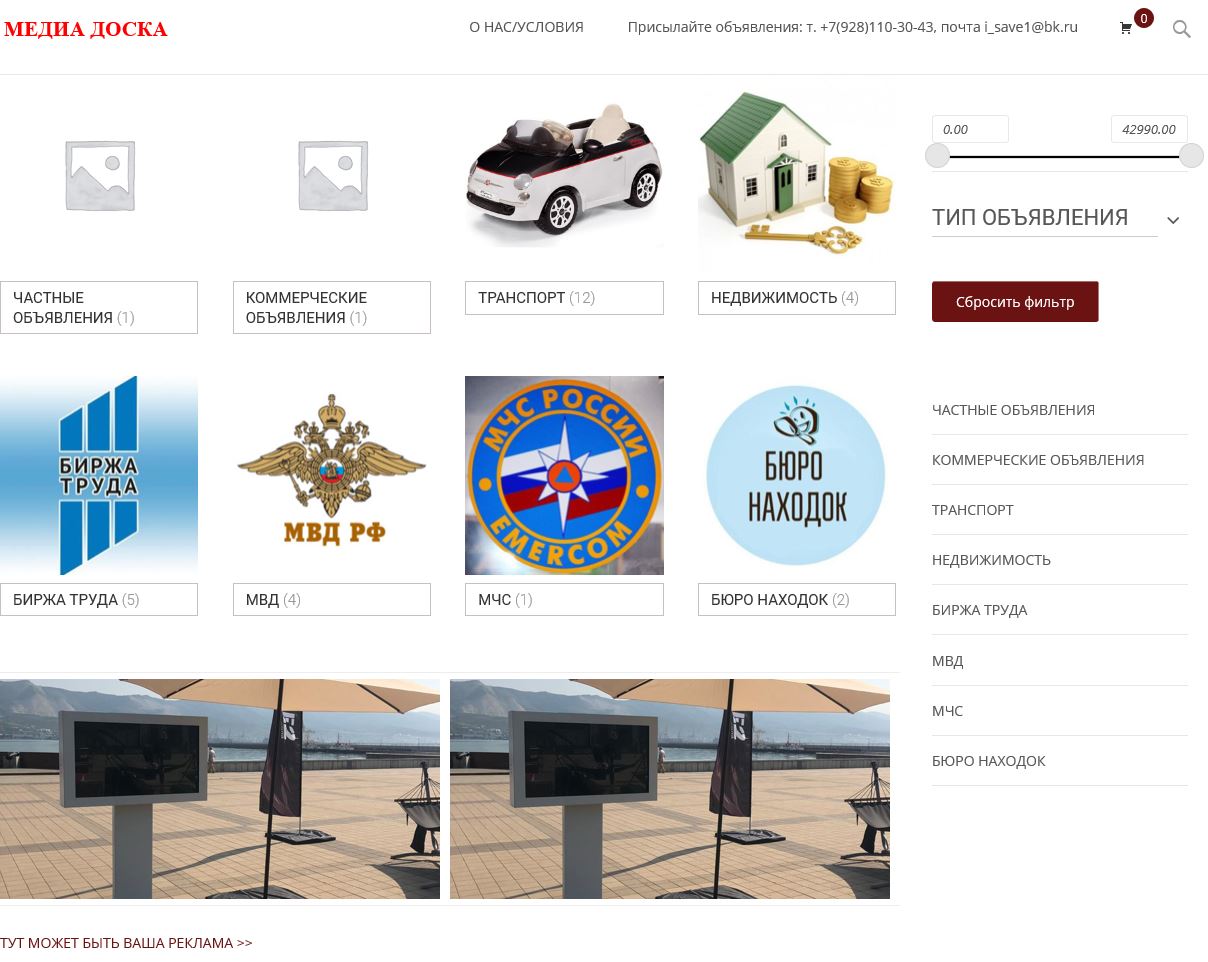Click the Сбросить фильтр button
1208x962 pixels.
coord(1015,301)
